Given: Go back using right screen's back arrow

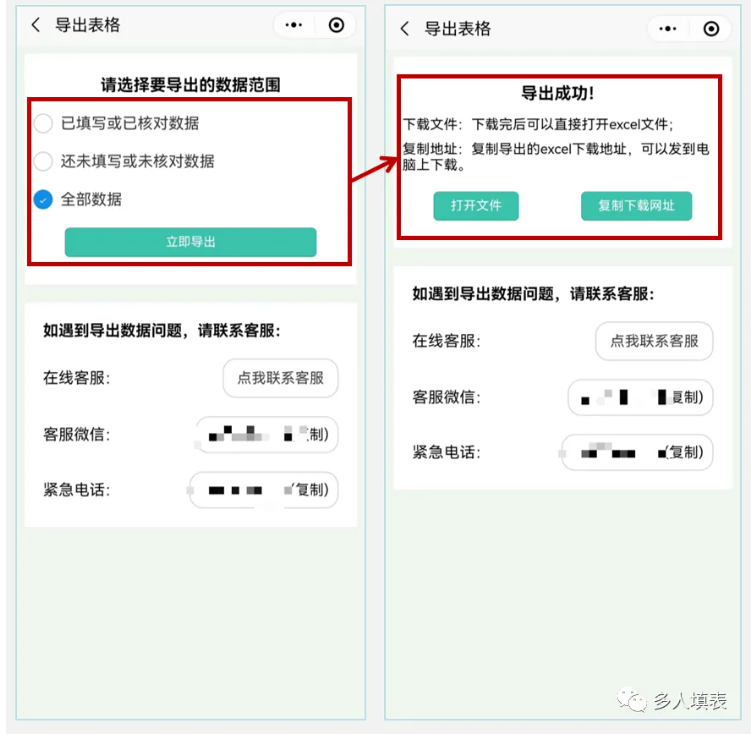Looking at the screenshot, I should pos(405,28).
